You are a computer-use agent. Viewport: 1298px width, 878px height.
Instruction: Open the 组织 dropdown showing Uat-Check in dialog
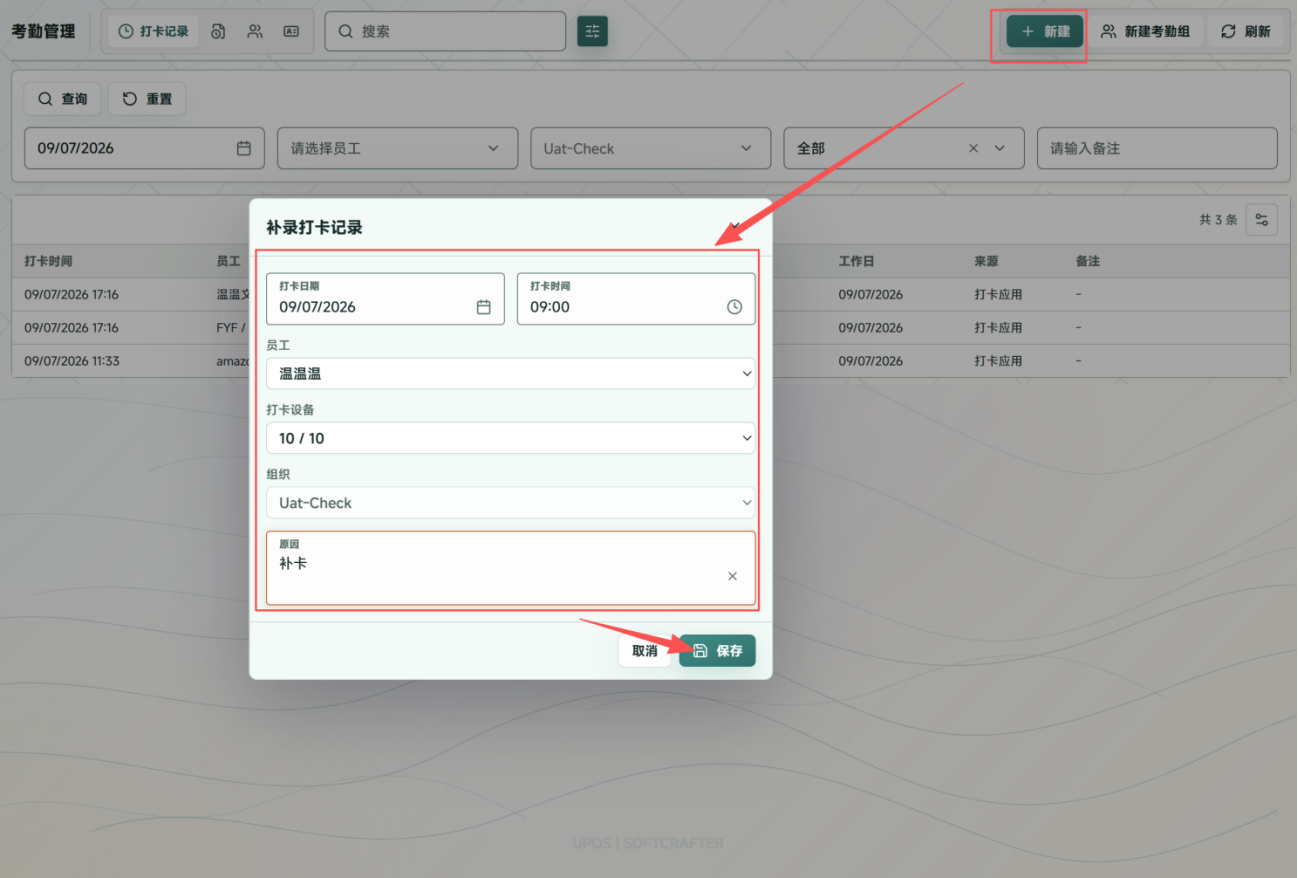(x=510, y=502)
